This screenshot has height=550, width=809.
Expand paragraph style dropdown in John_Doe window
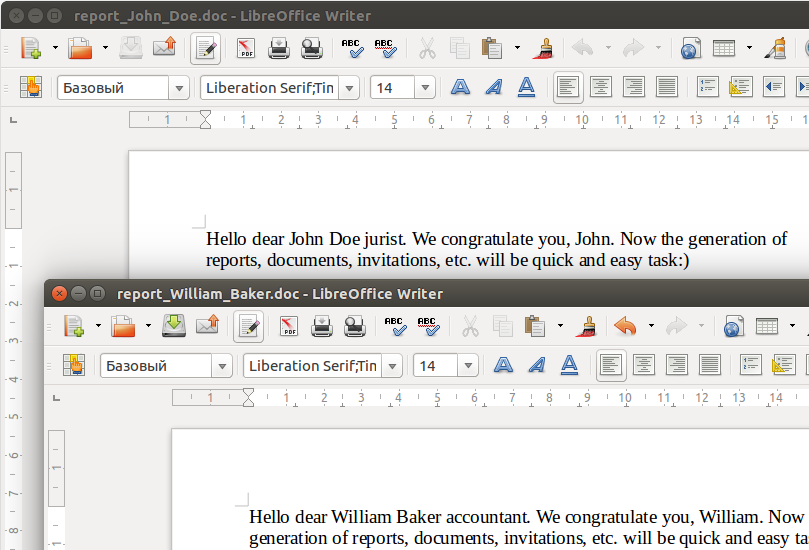click(x=179, y=88)
